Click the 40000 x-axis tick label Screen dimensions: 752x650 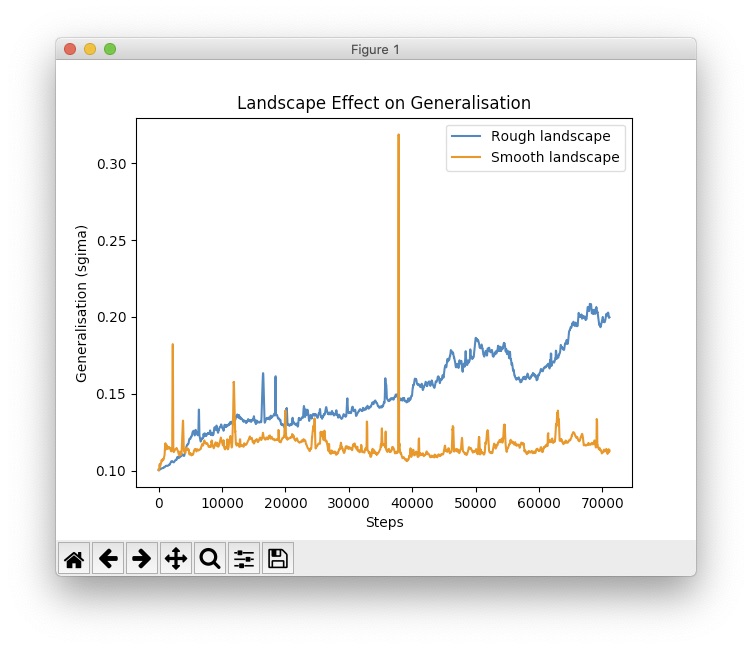pos(412,503)
